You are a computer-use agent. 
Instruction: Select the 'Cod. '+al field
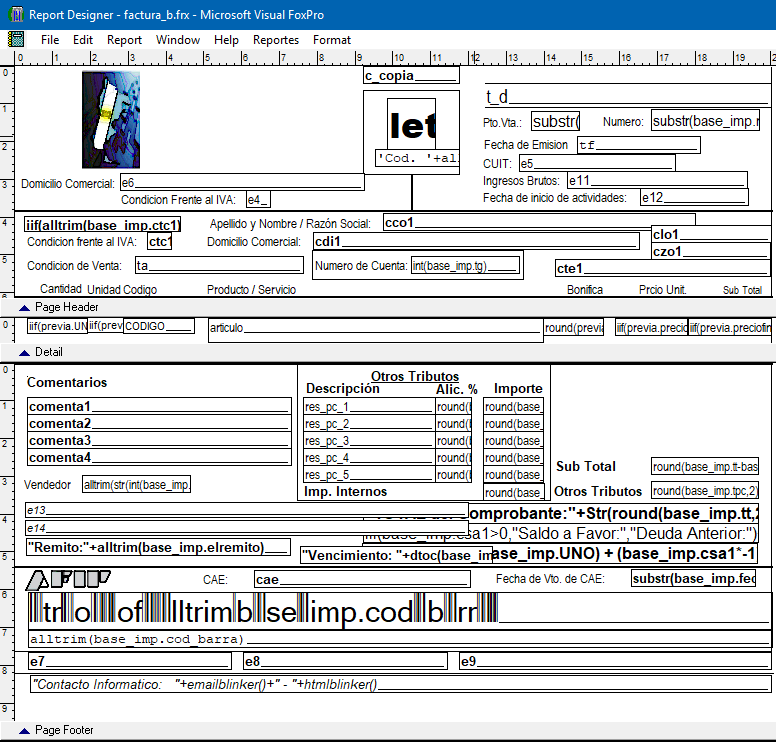point(417,158)
